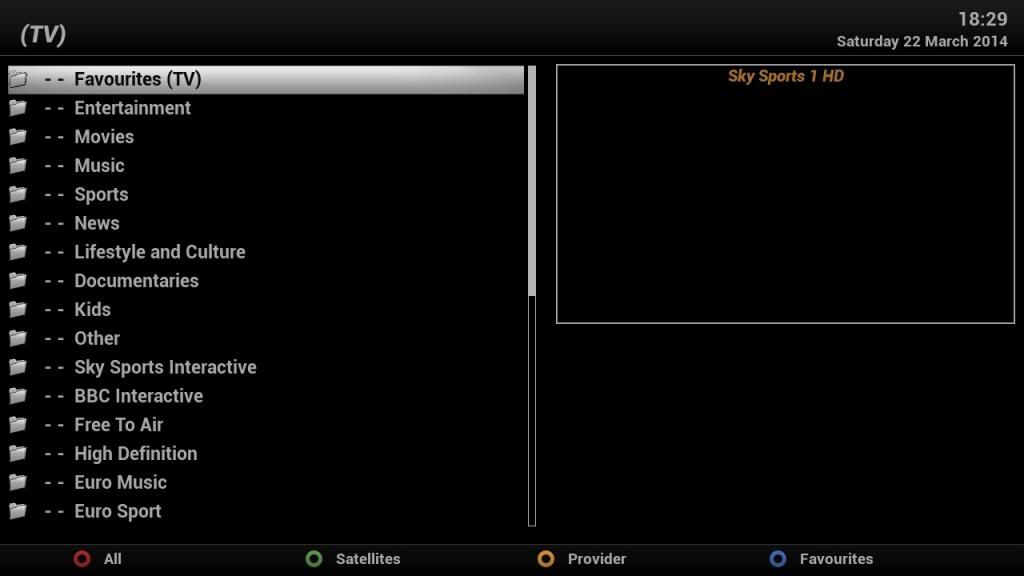
Task: Click the (TV) screen title
Action: click(43, 34)
